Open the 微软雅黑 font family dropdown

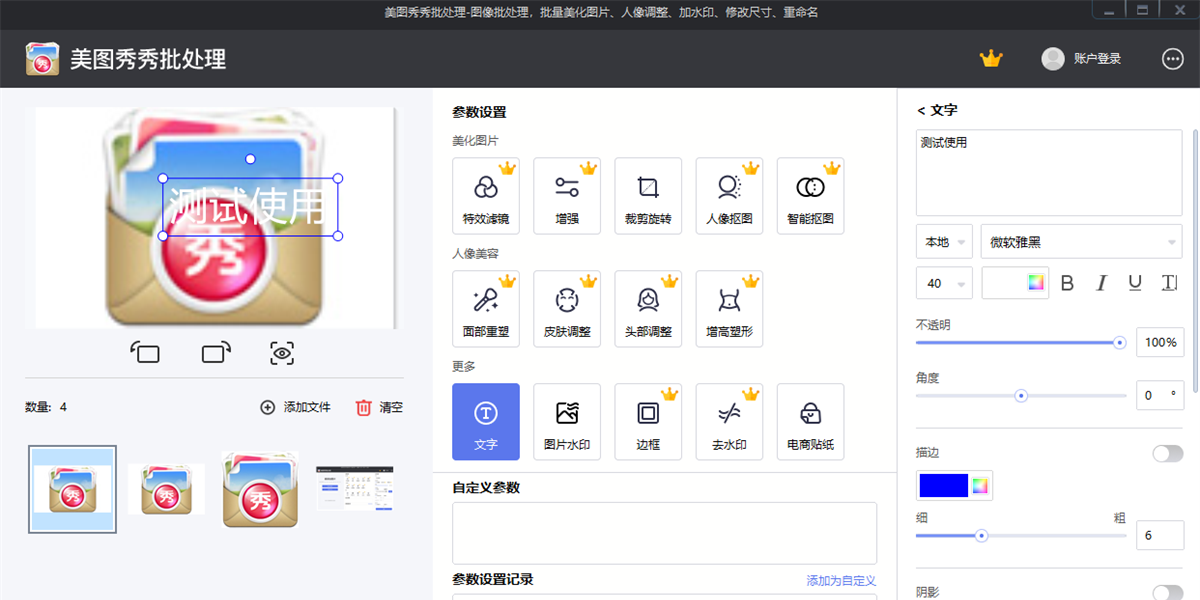(1081, 242)
